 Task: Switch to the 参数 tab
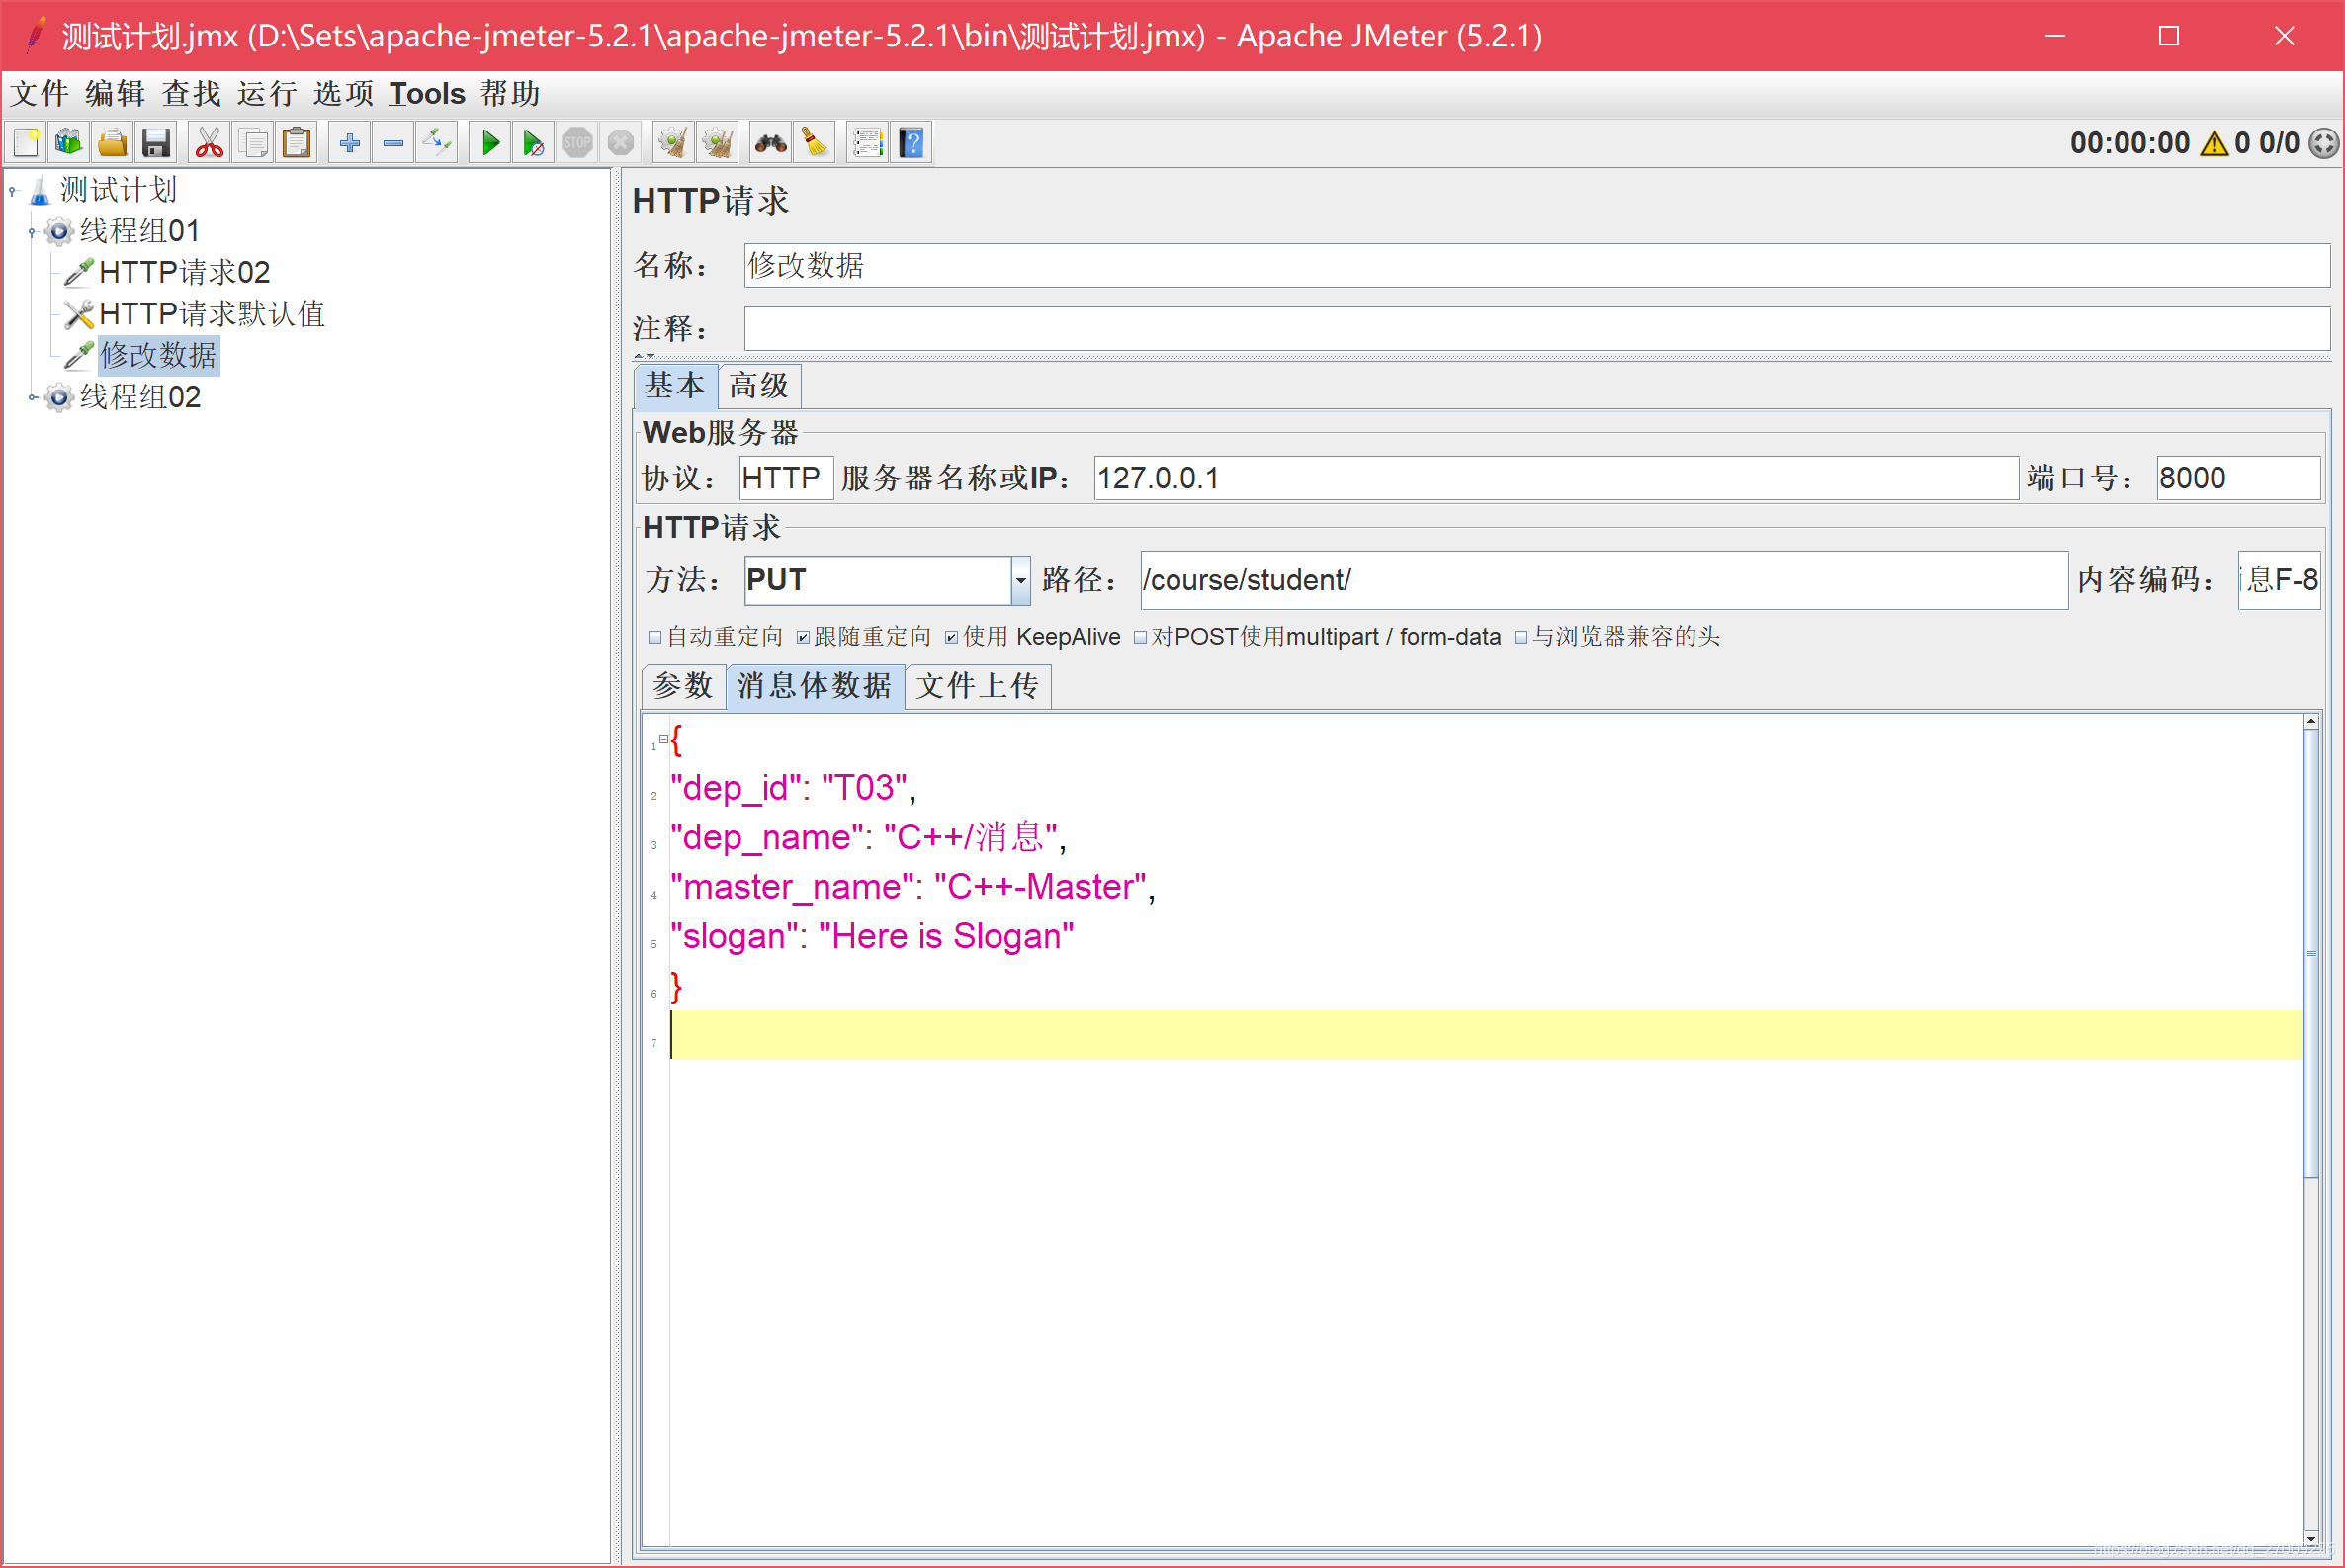683,686
